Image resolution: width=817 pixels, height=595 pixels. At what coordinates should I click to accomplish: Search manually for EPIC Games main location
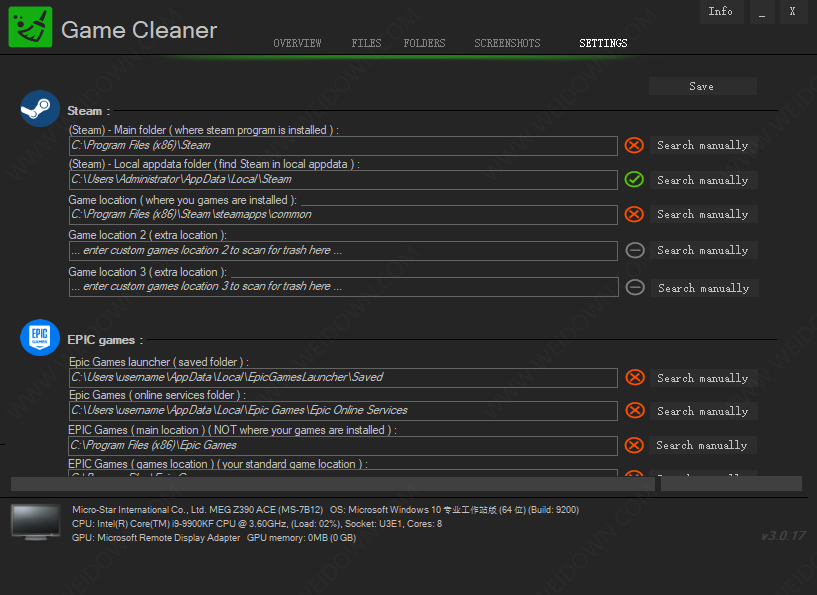702,445
